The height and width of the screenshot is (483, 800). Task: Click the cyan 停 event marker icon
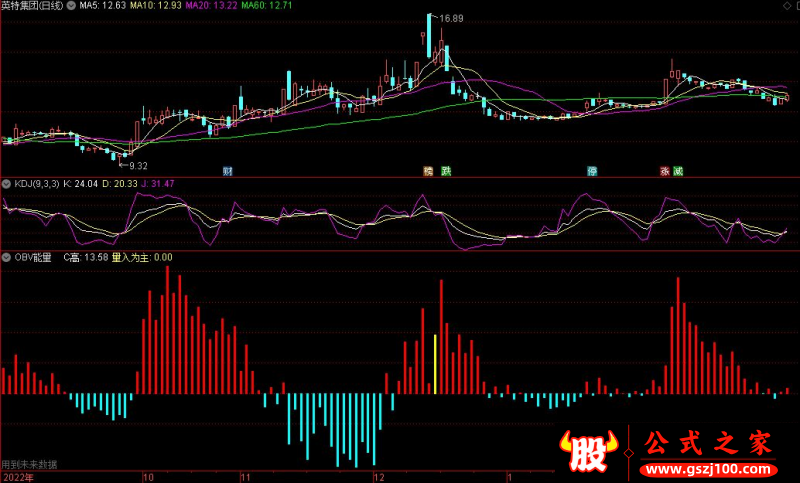coord(592,171)
